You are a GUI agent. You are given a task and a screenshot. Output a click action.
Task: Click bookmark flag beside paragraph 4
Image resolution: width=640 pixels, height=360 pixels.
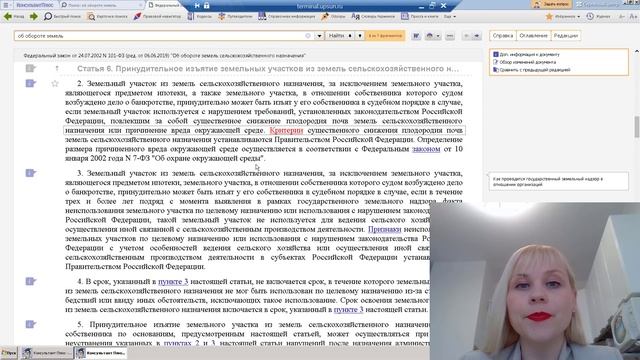point(31,281)
